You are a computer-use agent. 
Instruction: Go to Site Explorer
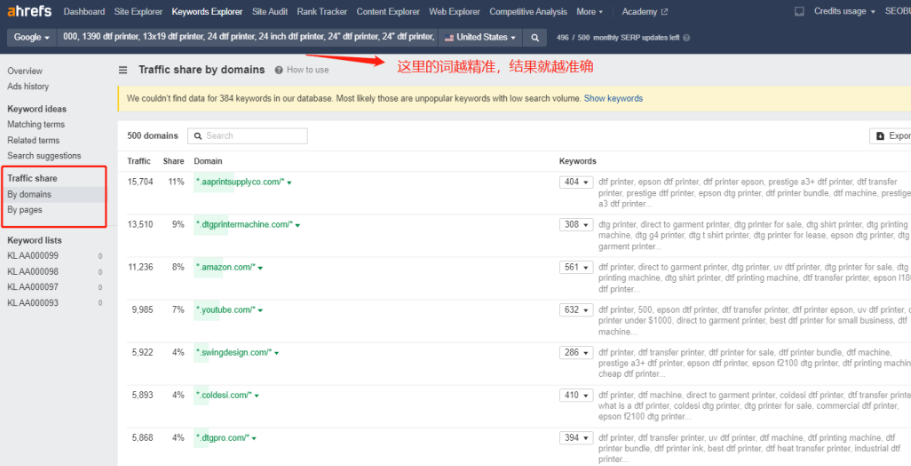point(138,12)
